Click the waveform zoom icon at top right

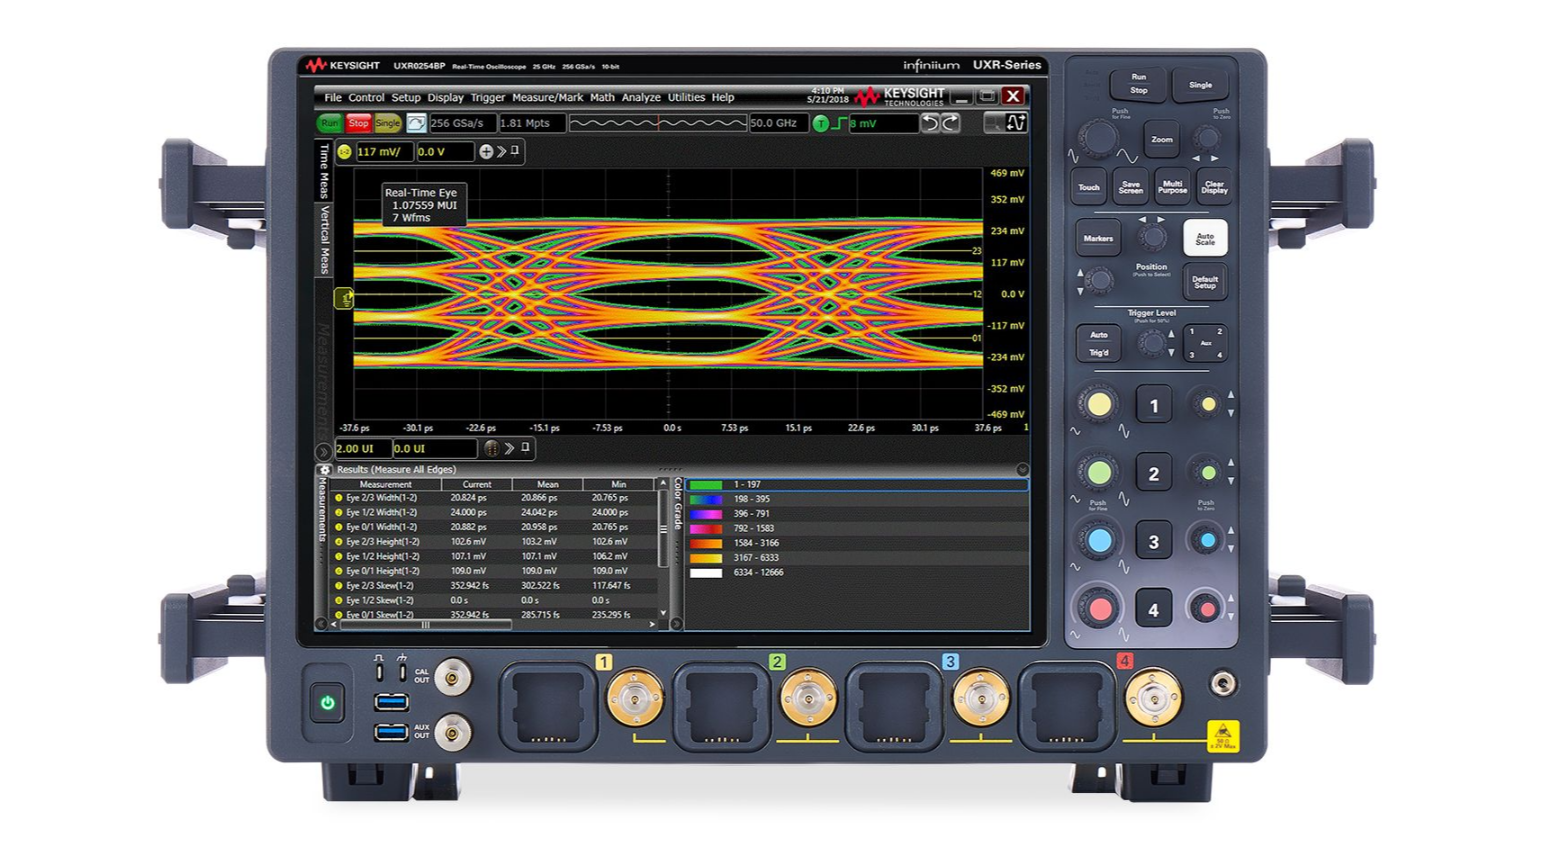pyautogui.click(x=1016, y=124)
